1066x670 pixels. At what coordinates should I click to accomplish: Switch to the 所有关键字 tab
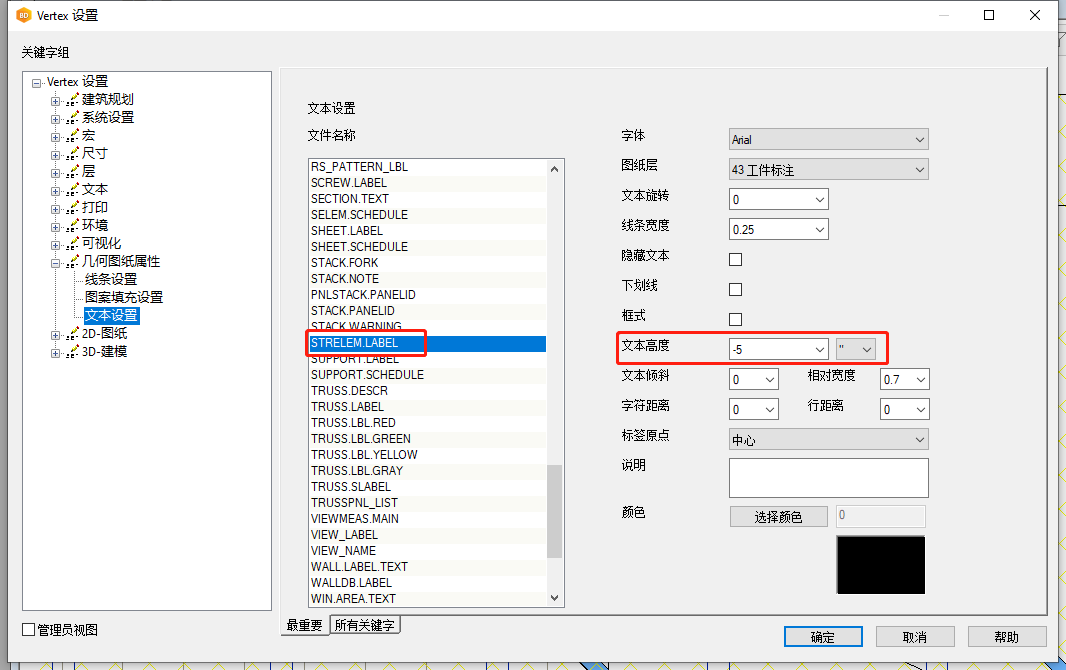364,625
